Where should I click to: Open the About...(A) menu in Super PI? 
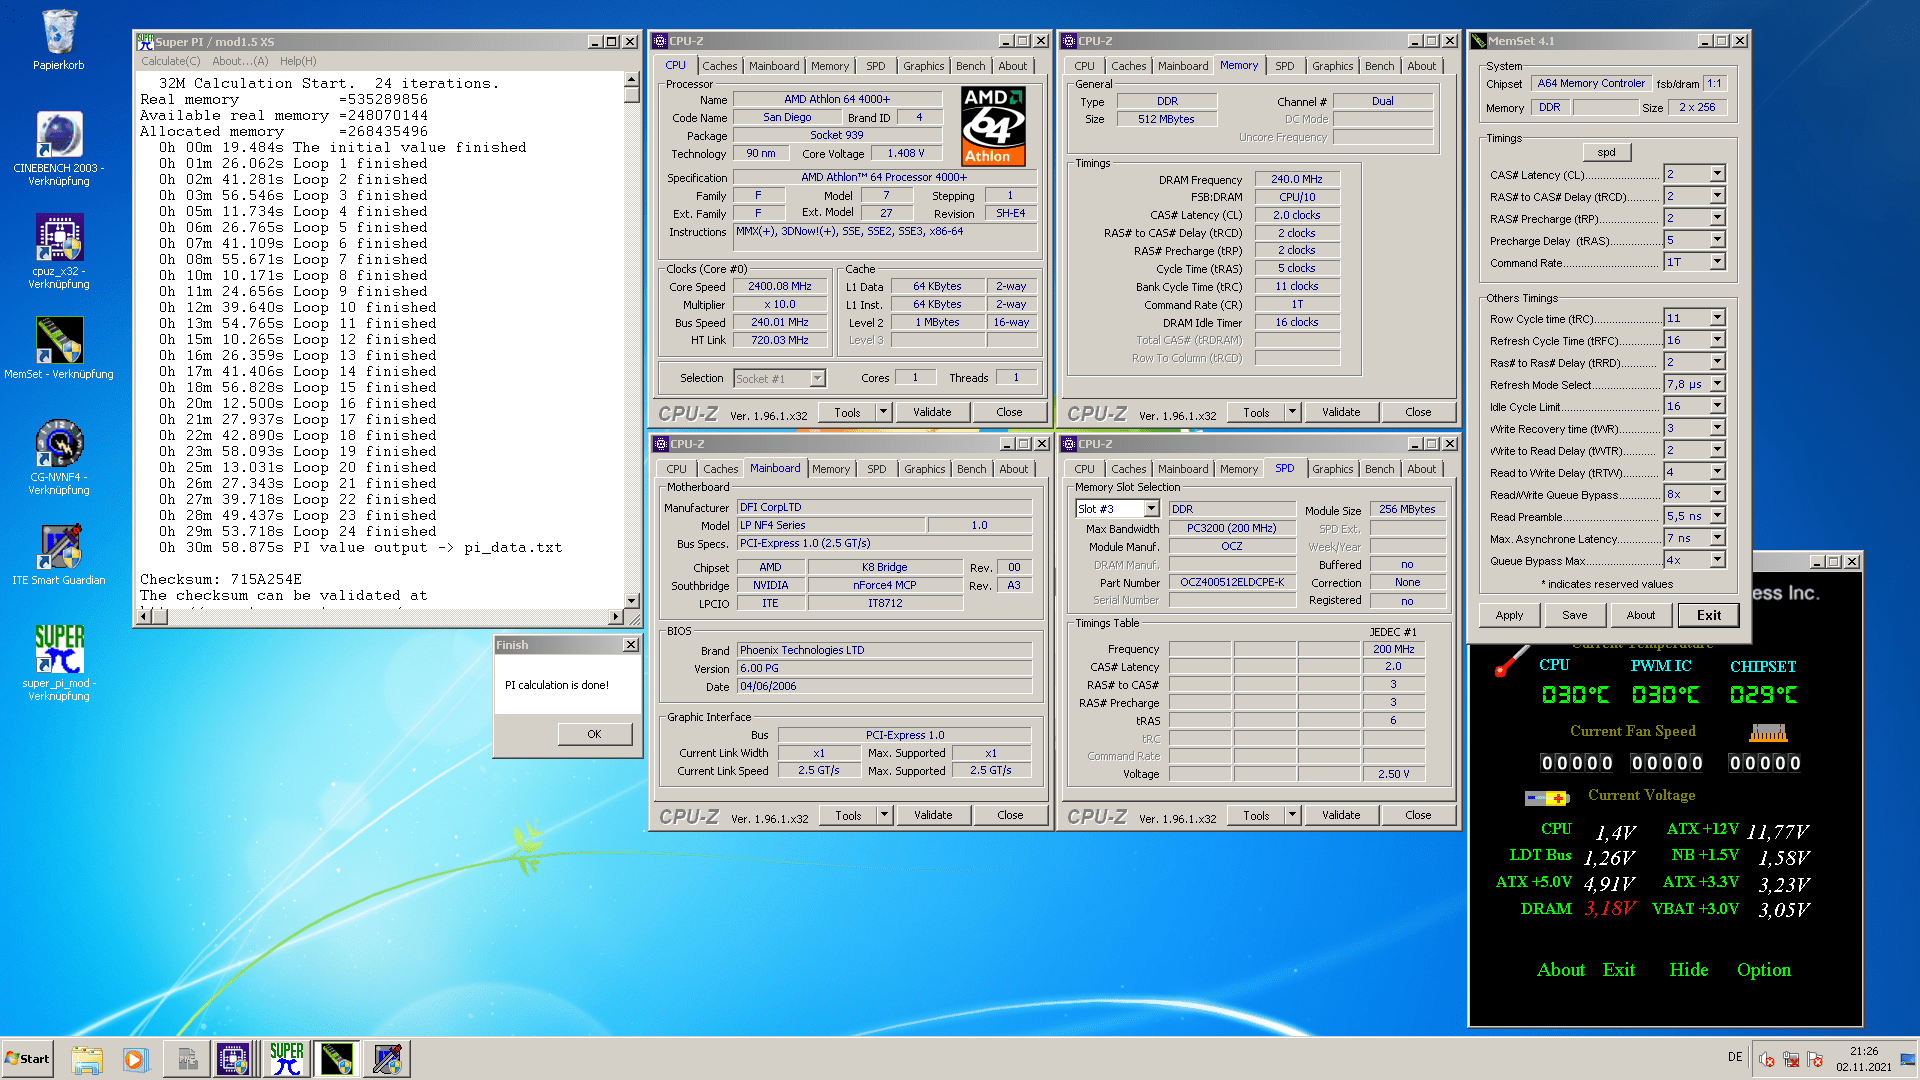pos(240,61)
